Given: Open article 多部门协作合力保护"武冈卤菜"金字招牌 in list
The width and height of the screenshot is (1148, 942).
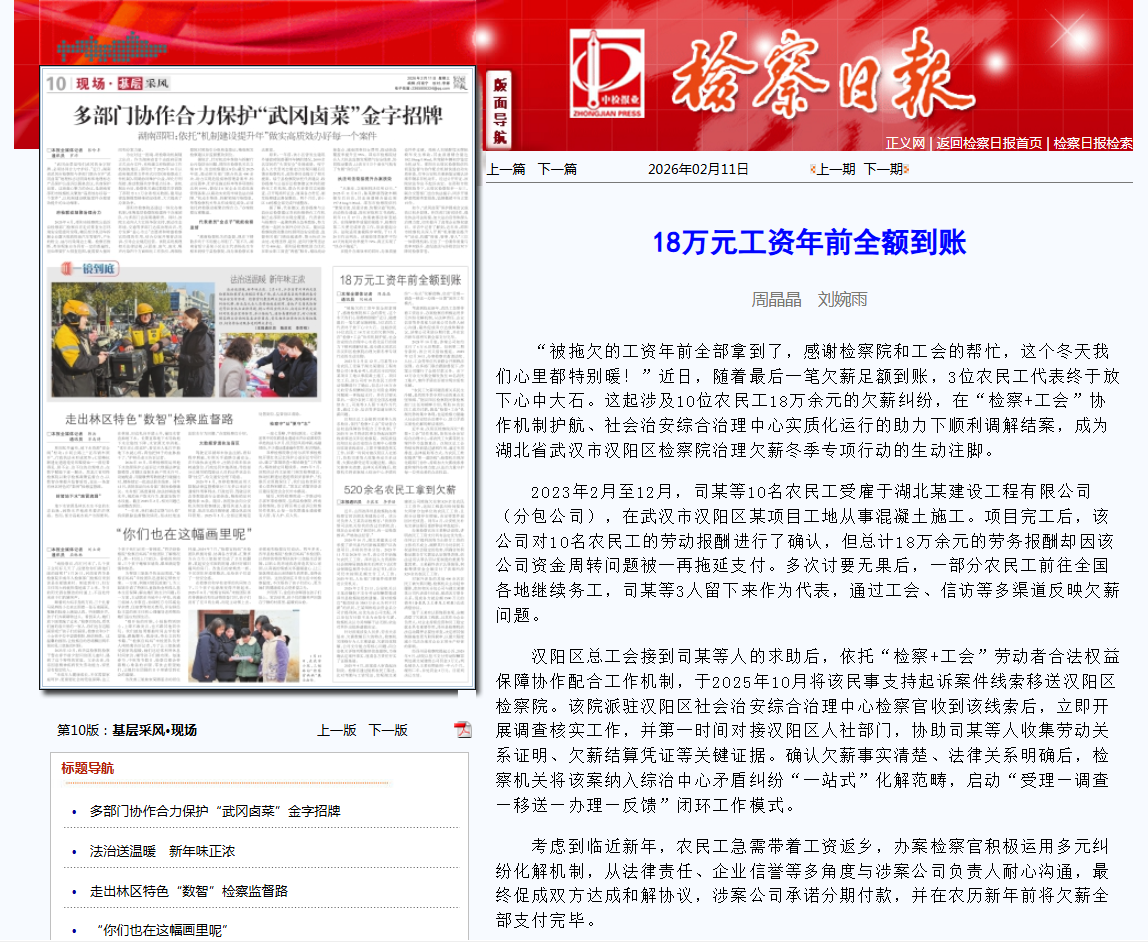Looking at the screenshot, I should pyautogui.click(x=215, y=811).
